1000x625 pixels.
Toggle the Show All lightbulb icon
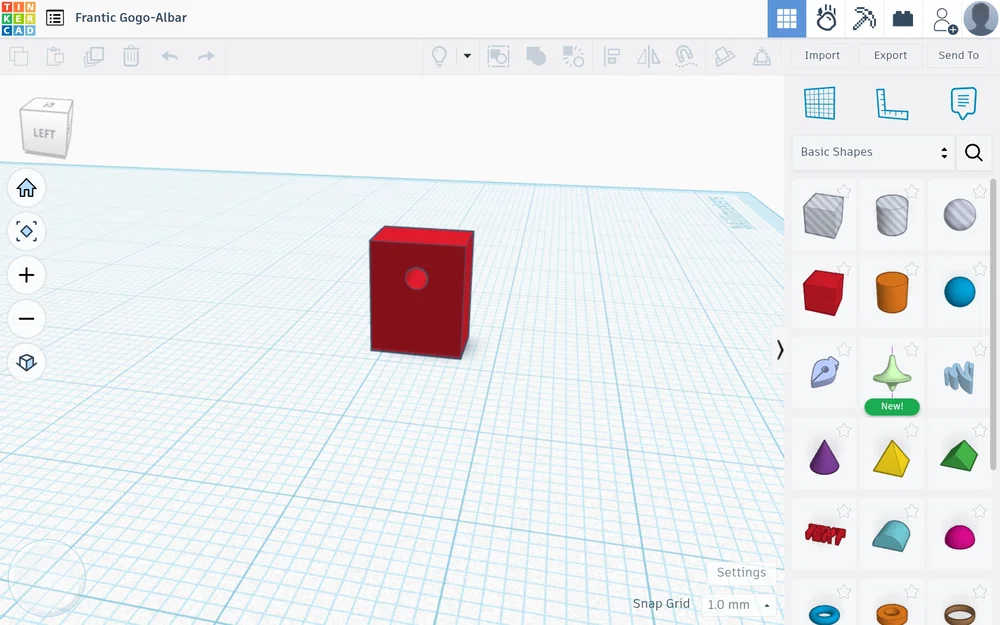[439, 56]
